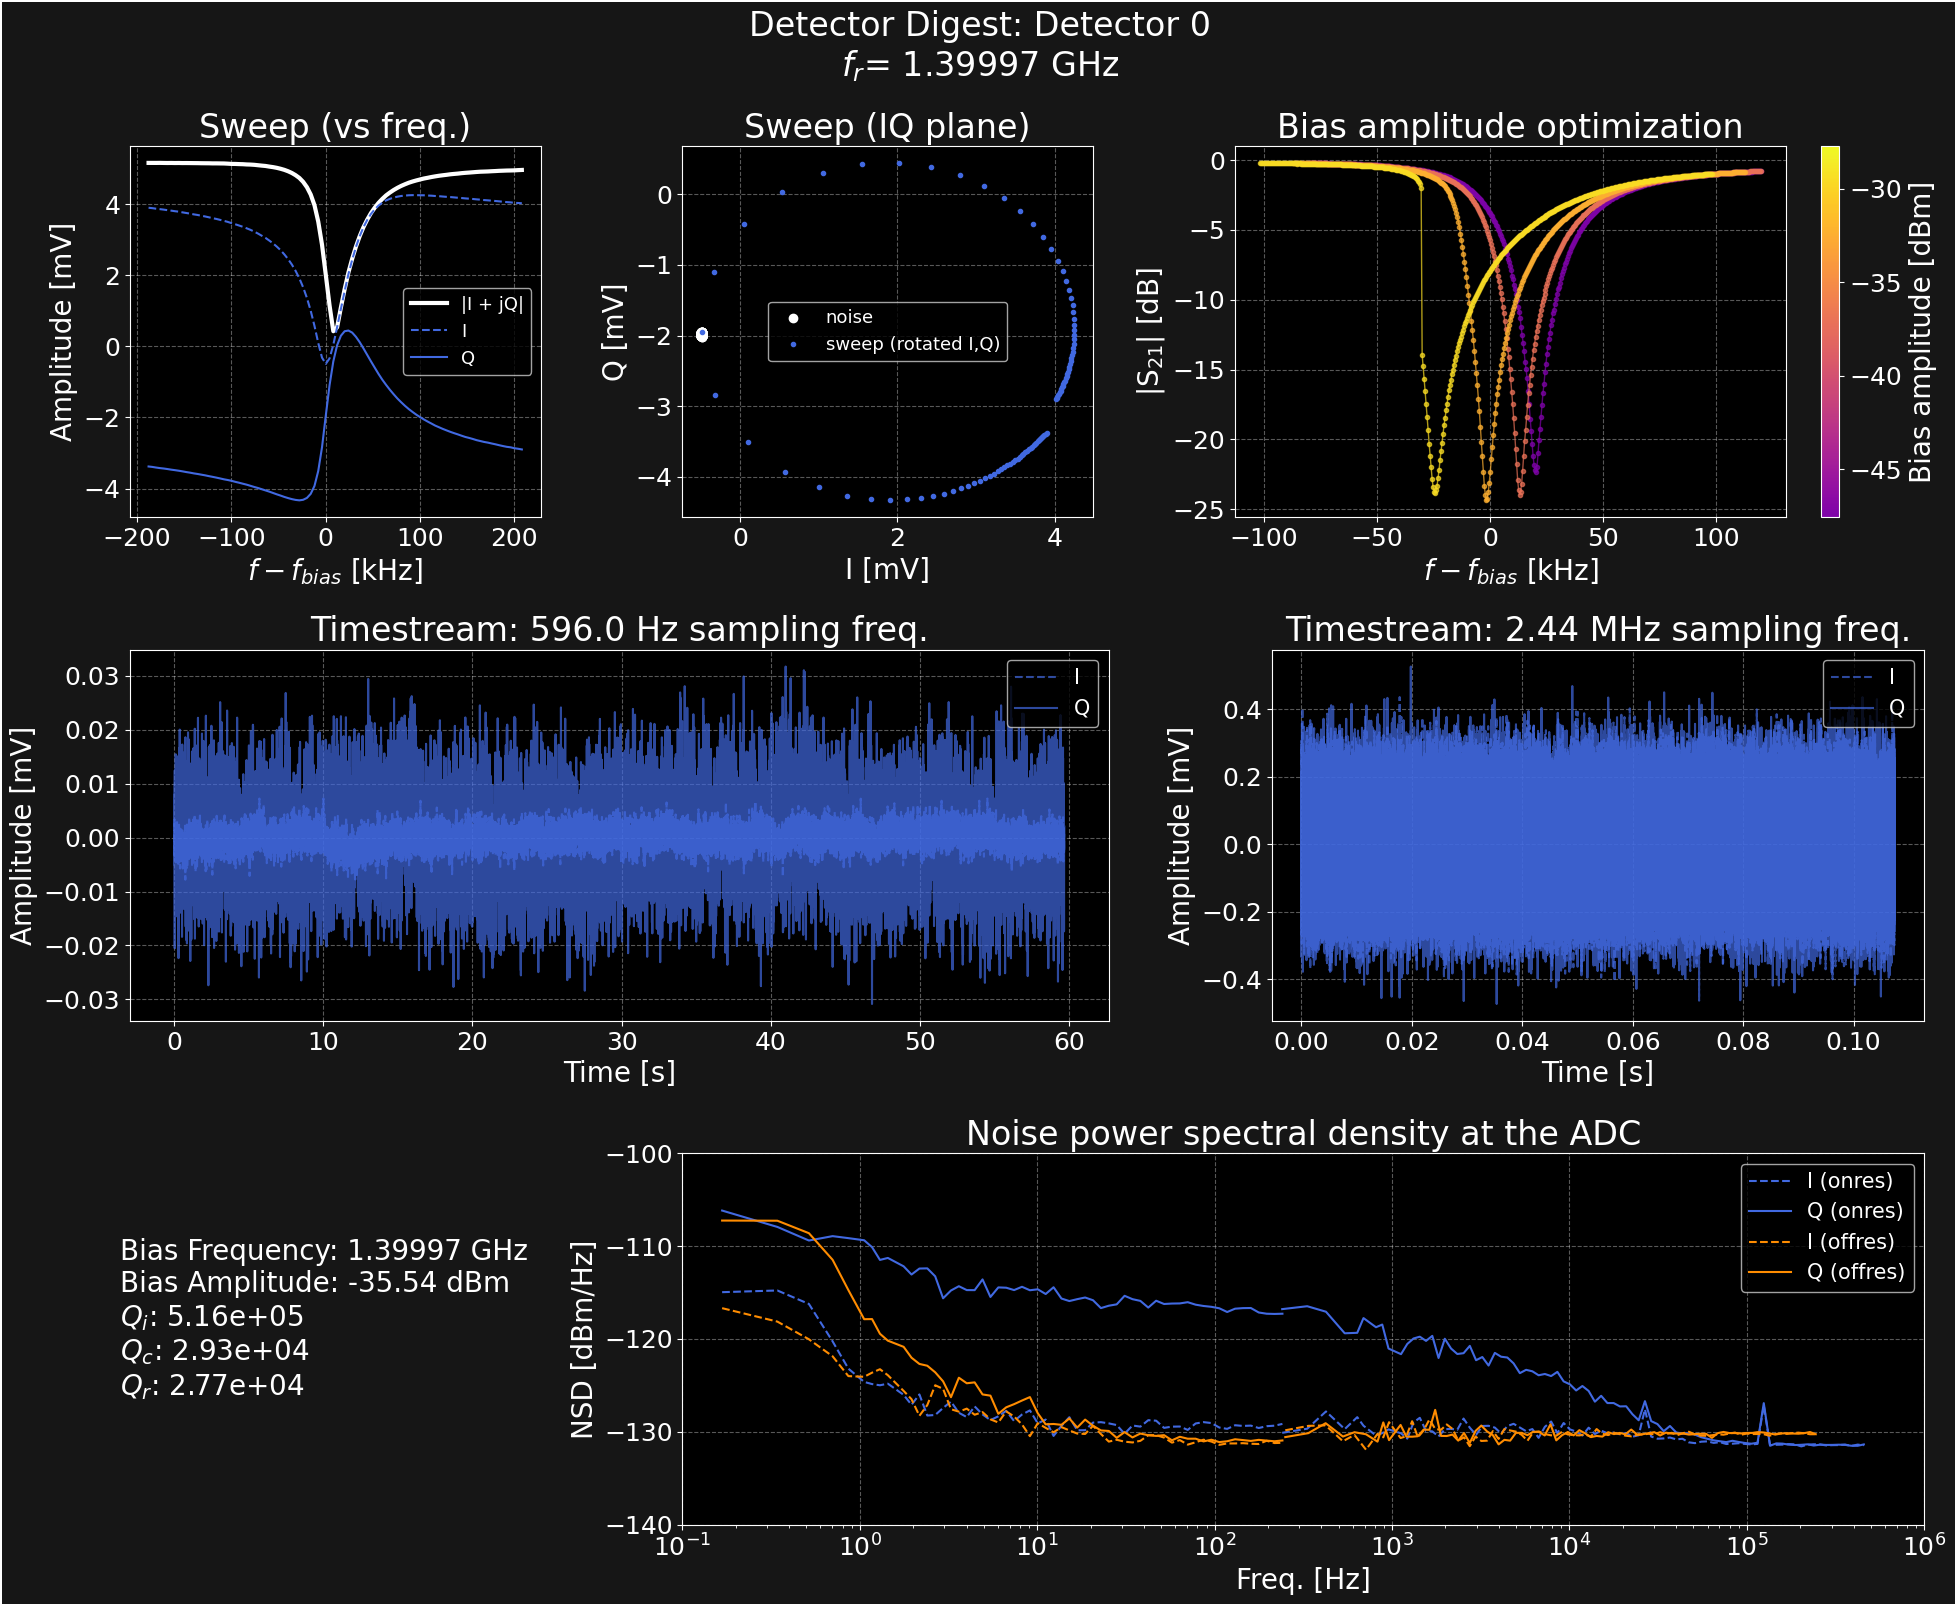Click the sweep (rotated I,Q) legend entry
The height and width of the screenshot is (1605, 1956).
[911, 344]
